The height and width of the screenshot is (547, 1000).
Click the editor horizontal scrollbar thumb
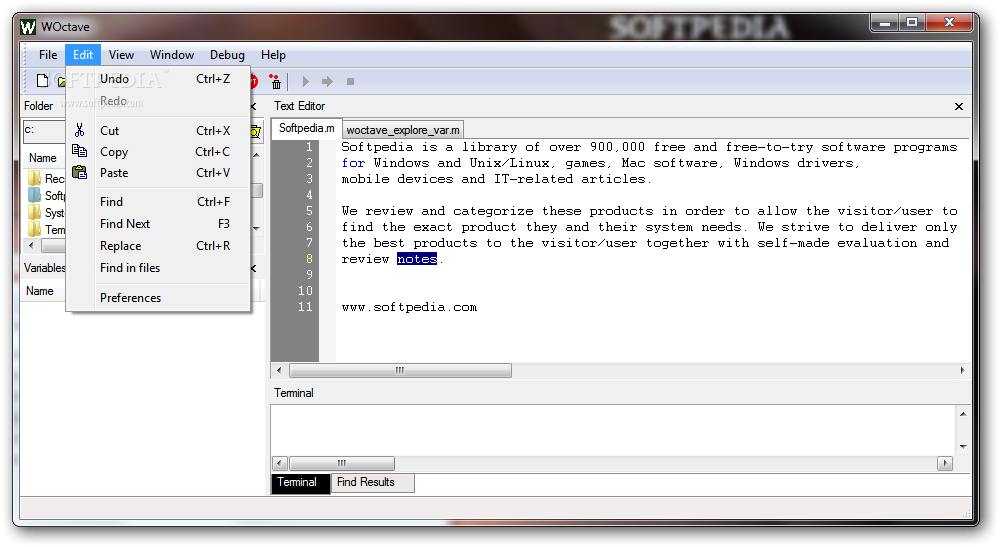[400, 370]
